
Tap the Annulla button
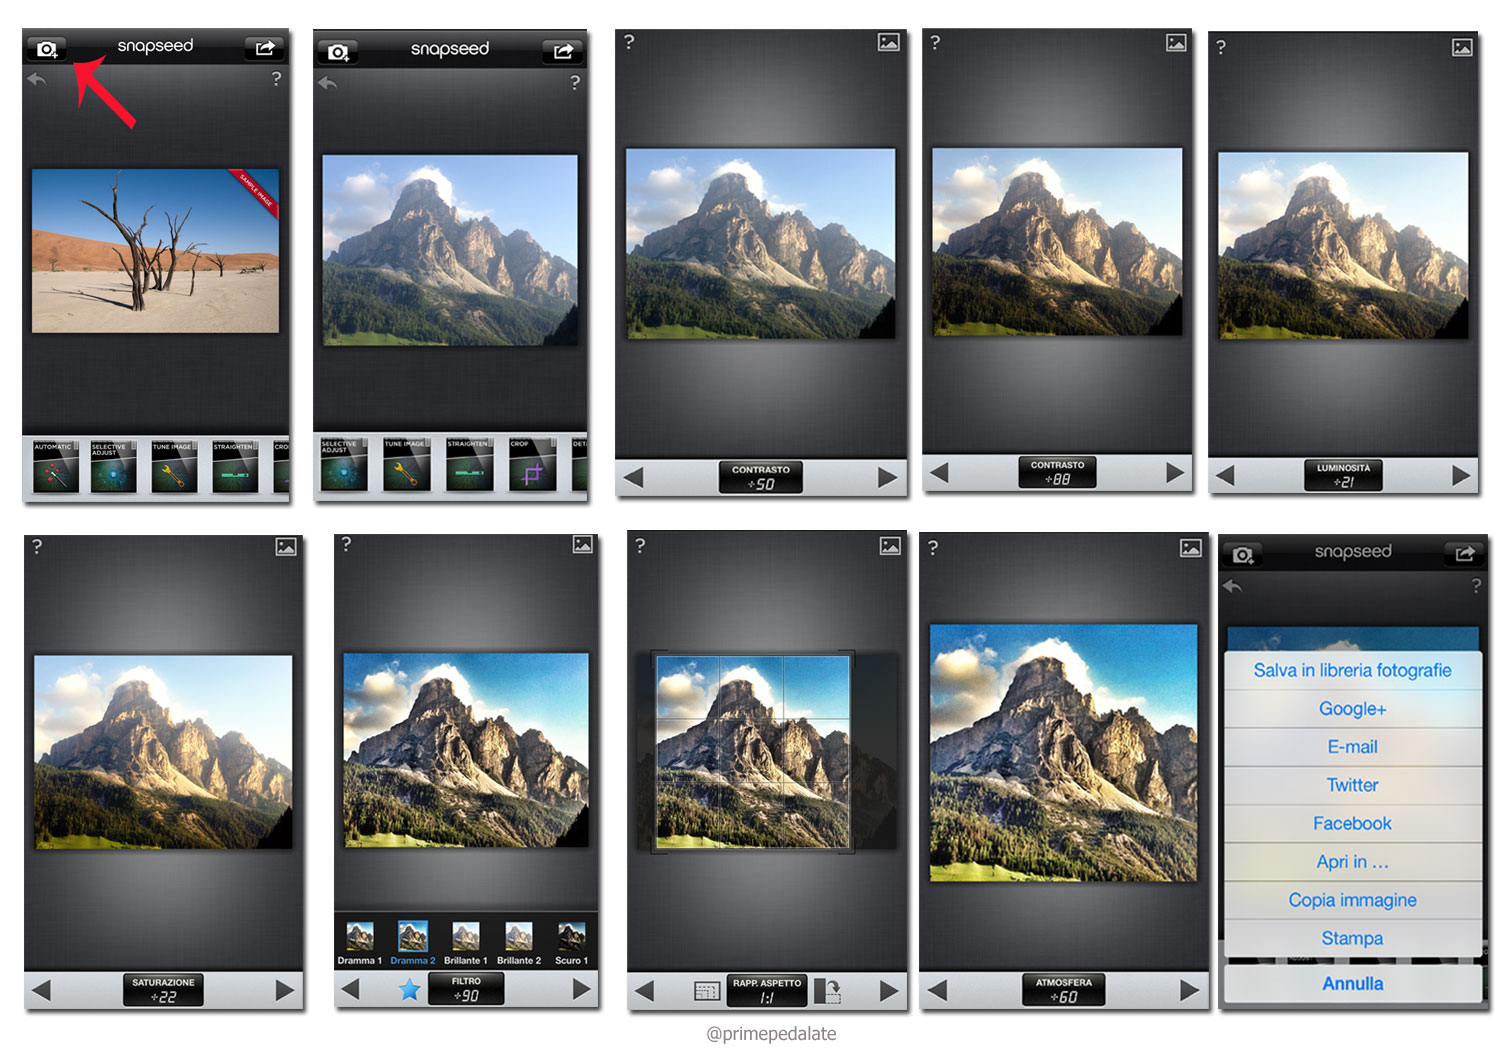click(x=1352, y=983)
